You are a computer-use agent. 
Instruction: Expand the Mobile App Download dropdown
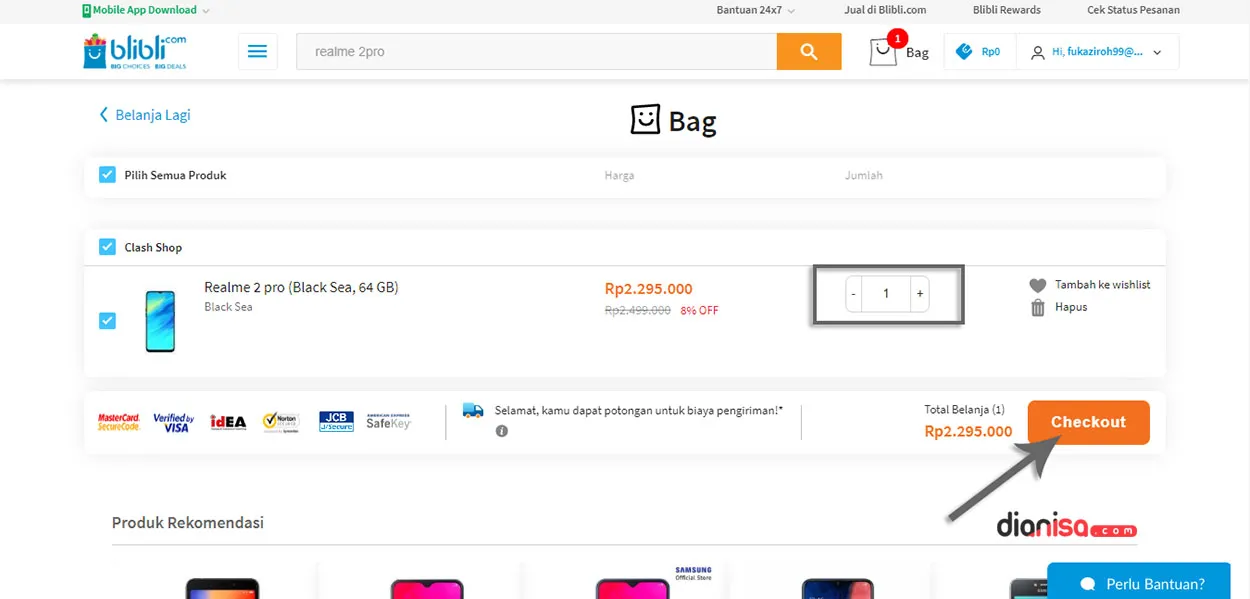145,10
